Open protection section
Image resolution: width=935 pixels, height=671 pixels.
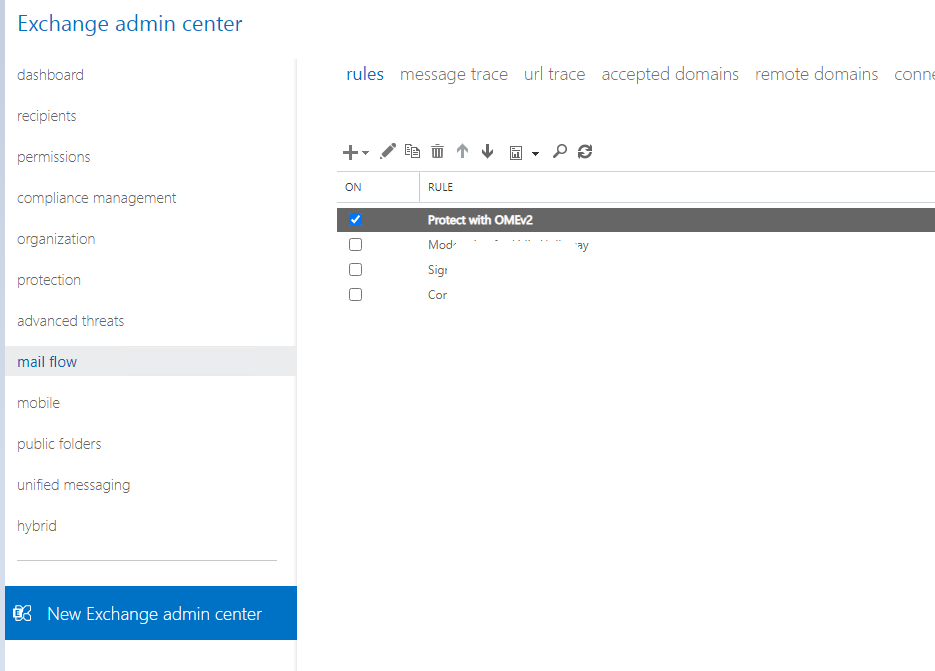point(49,280)
